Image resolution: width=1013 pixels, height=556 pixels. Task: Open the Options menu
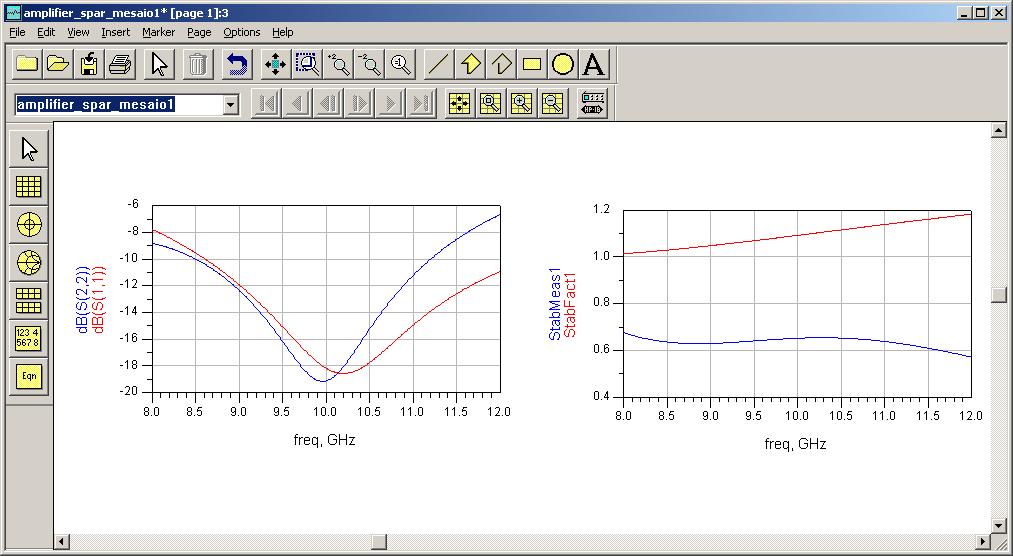(x=242, y=32)
